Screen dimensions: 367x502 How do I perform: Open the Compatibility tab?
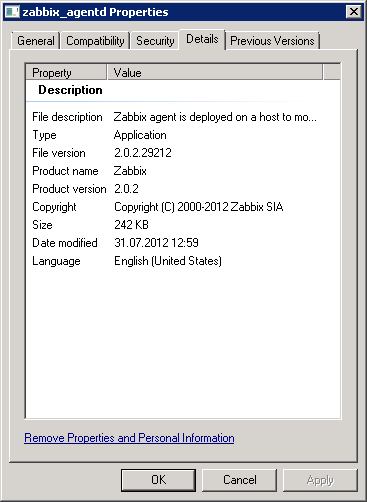point(95,41)
